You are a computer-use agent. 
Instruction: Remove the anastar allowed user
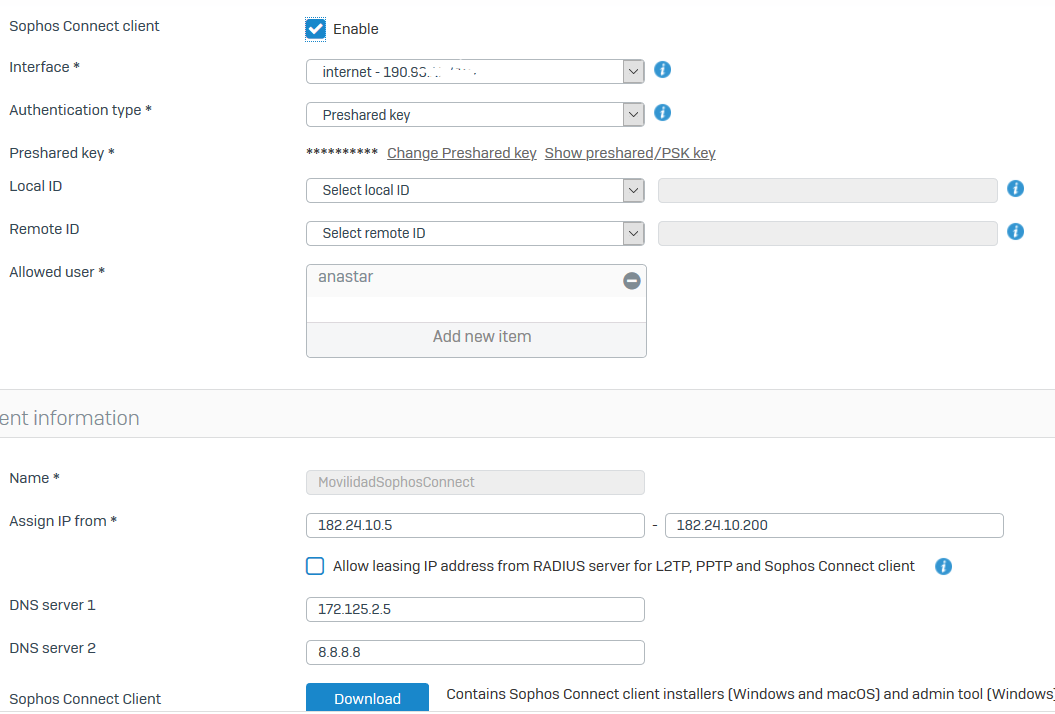tap(631, 281)
